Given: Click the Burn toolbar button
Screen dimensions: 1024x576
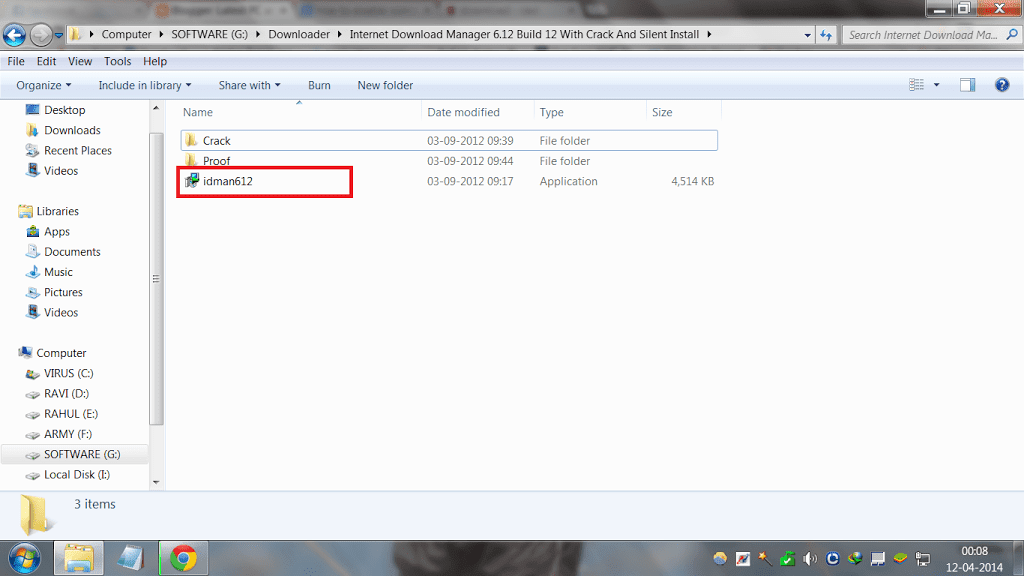Looking at the screenshot, I should coord(319,86).
